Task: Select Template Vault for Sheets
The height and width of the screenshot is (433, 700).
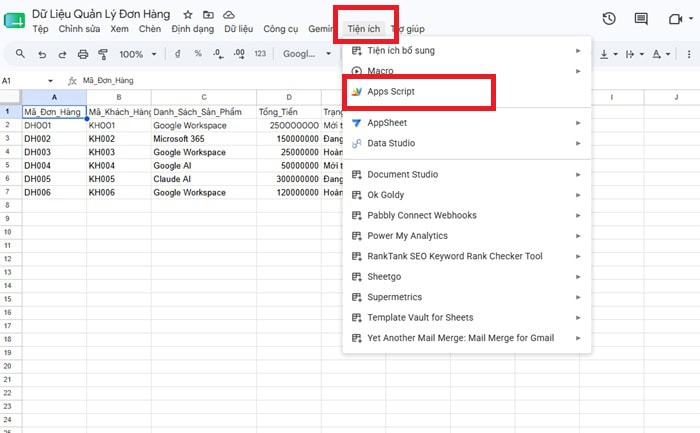Action: coord(467,318)
